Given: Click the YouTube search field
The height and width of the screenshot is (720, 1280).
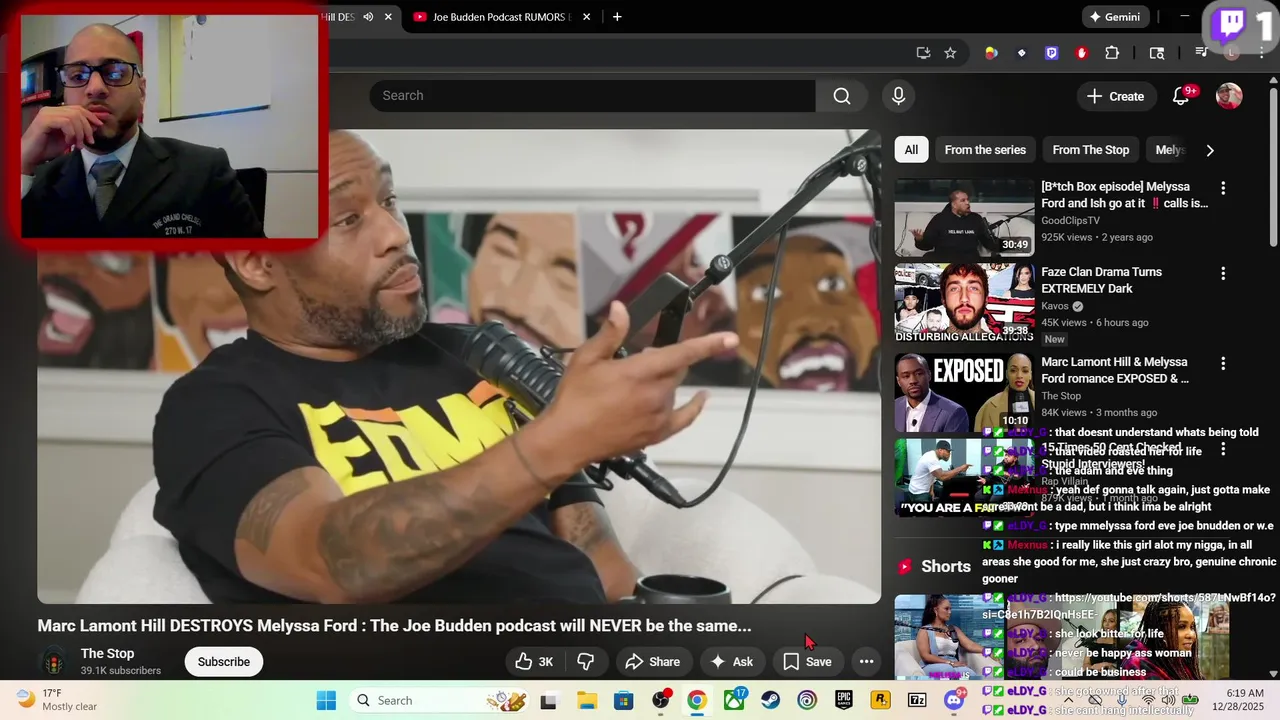Looking at the screenshot, I should coord(592,96).
